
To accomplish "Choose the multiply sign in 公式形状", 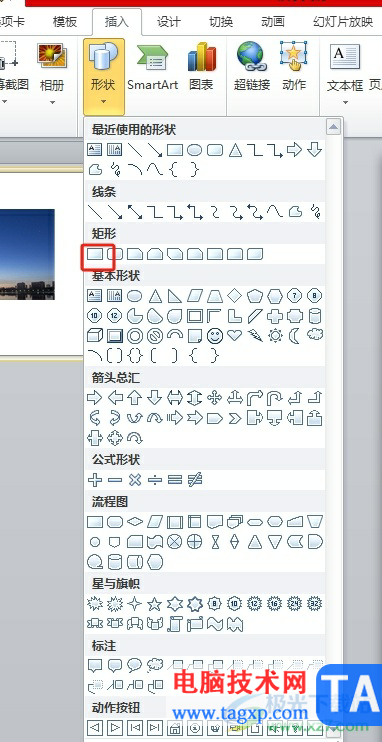I will click(135, 480).
